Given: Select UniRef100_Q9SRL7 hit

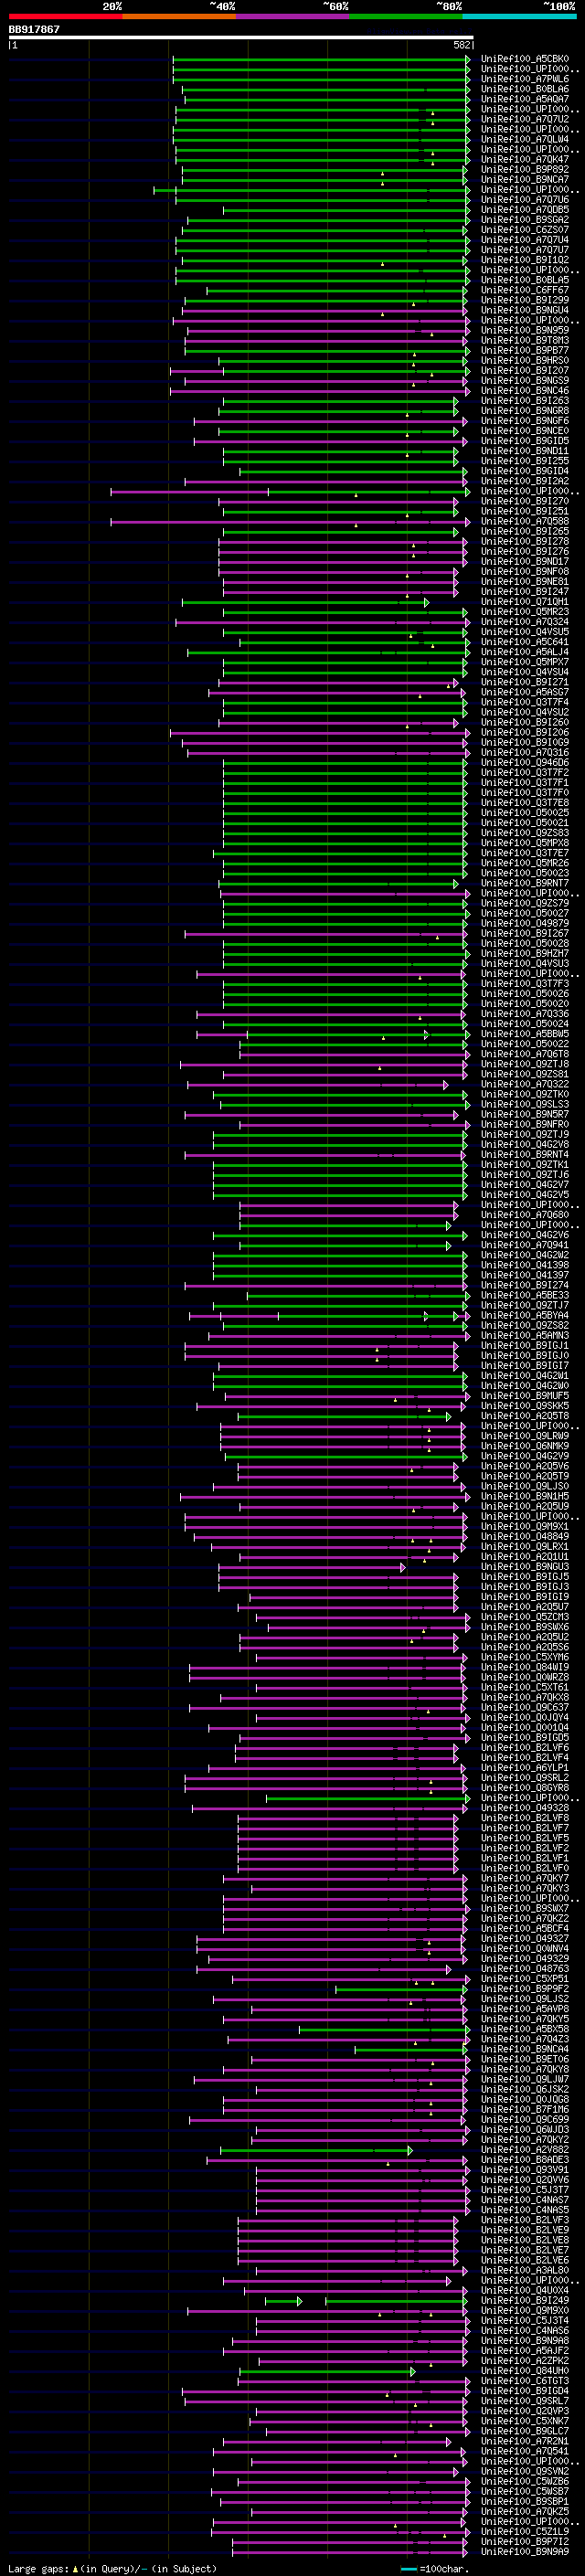Looking at the screenshot, I should 524,2399.
